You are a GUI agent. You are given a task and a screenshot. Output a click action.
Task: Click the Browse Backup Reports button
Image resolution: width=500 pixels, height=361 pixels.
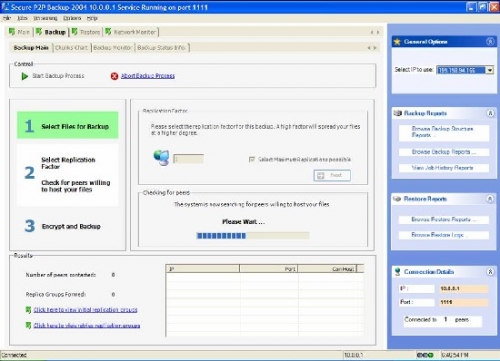(444, 152)
